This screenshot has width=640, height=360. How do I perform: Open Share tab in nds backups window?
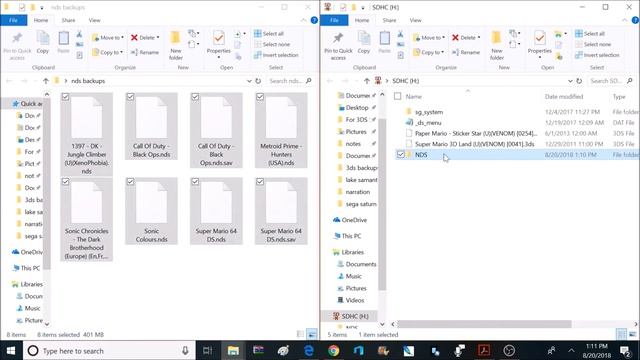68,20
